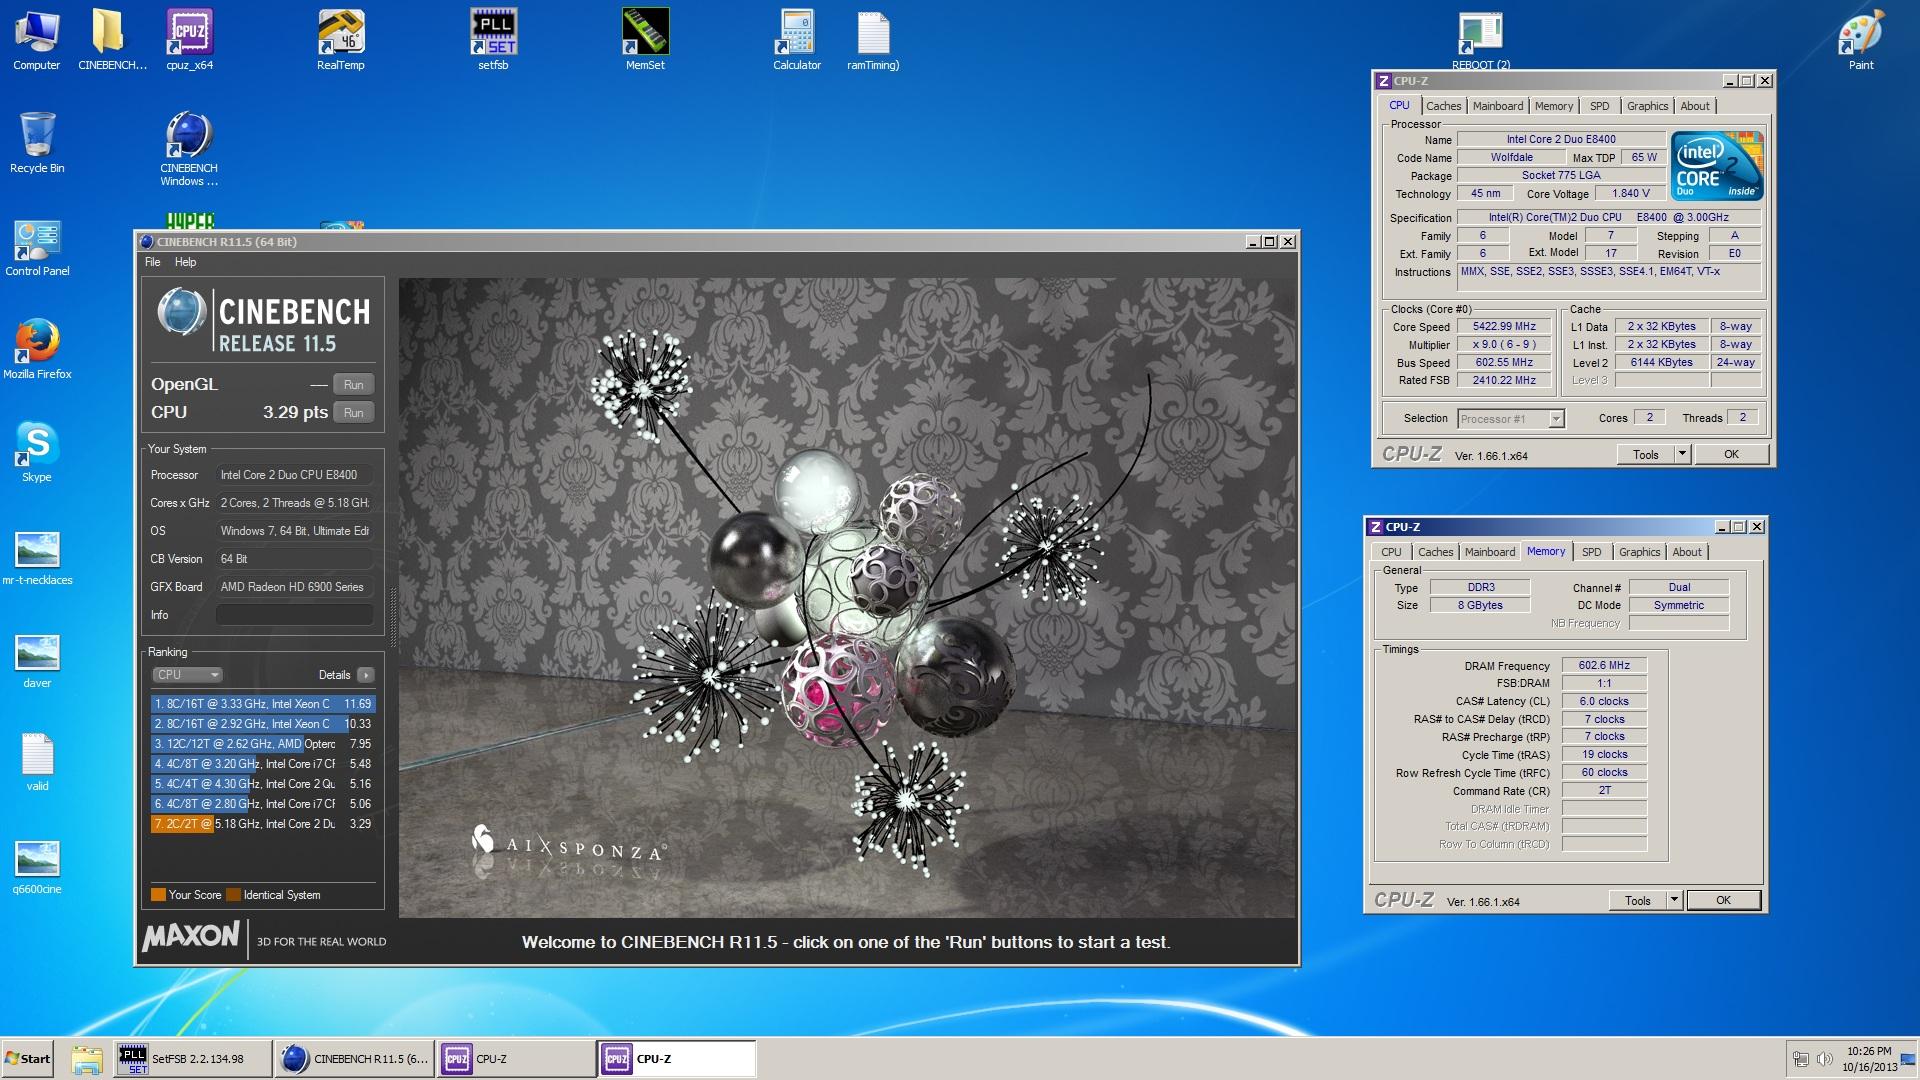Click the Info input field in CINEBENCH
The height and width of the screenshot is (1080, 1920).
tap(295, 615)
